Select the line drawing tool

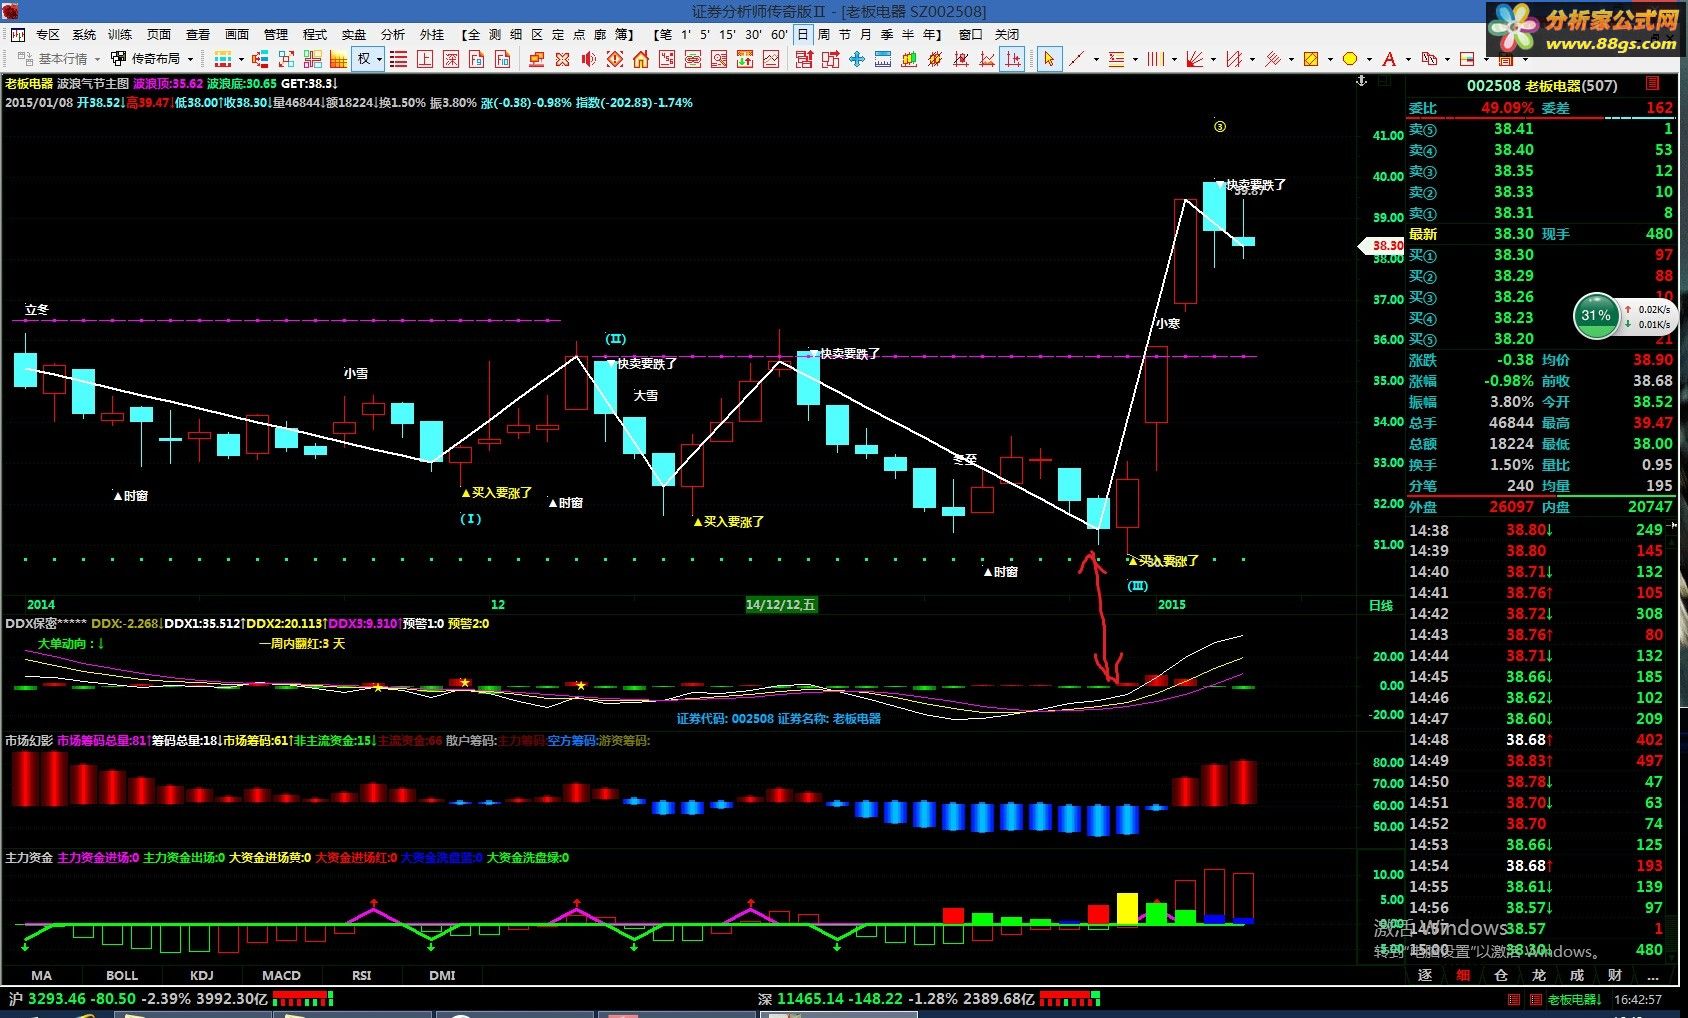point(1076,59)
